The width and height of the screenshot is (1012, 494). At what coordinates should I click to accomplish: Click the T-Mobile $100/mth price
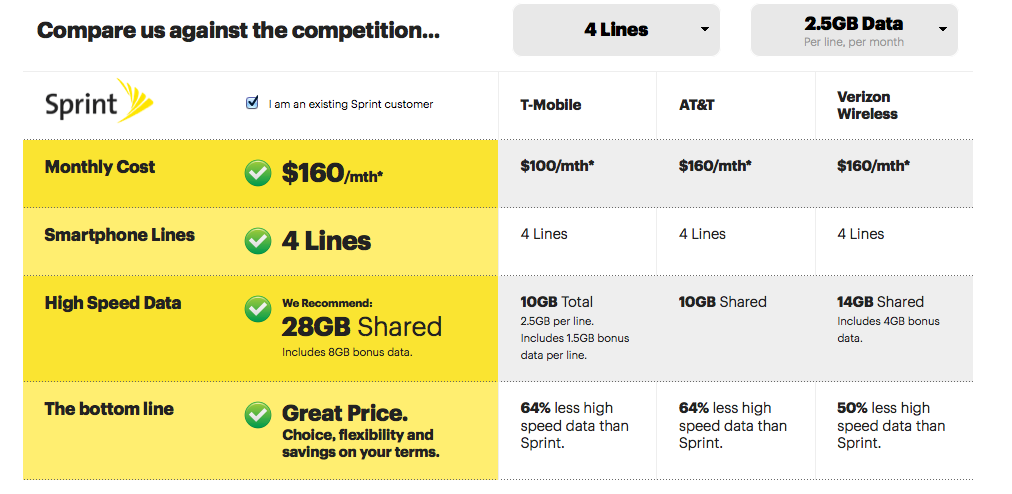click(558, 166)
